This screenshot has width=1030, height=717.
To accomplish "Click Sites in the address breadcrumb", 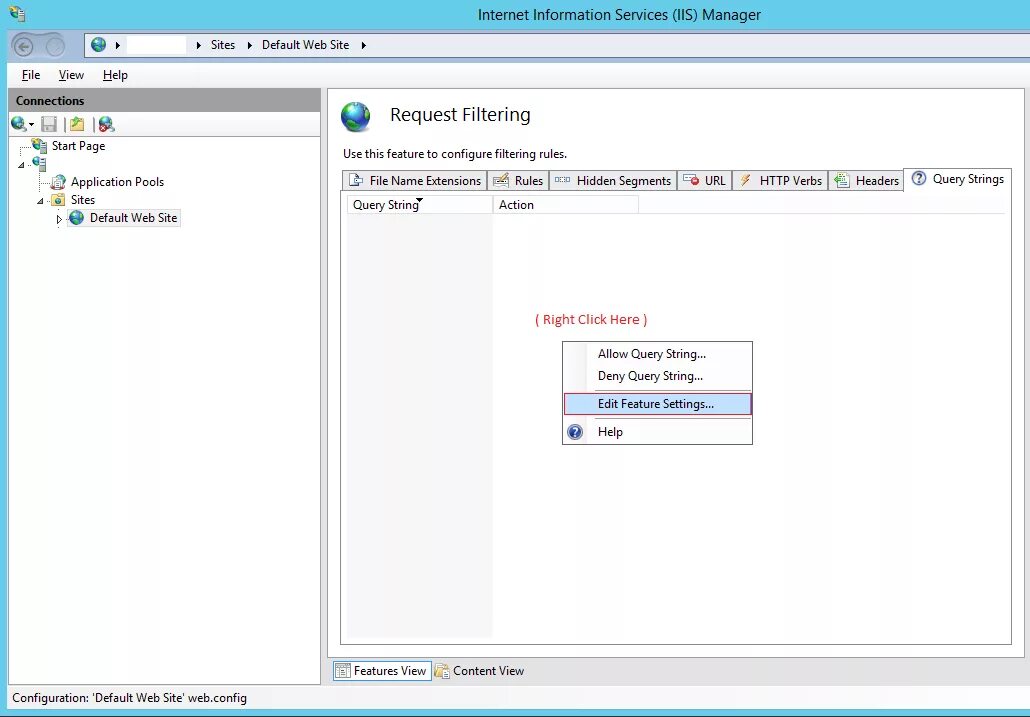I will 223,45.
